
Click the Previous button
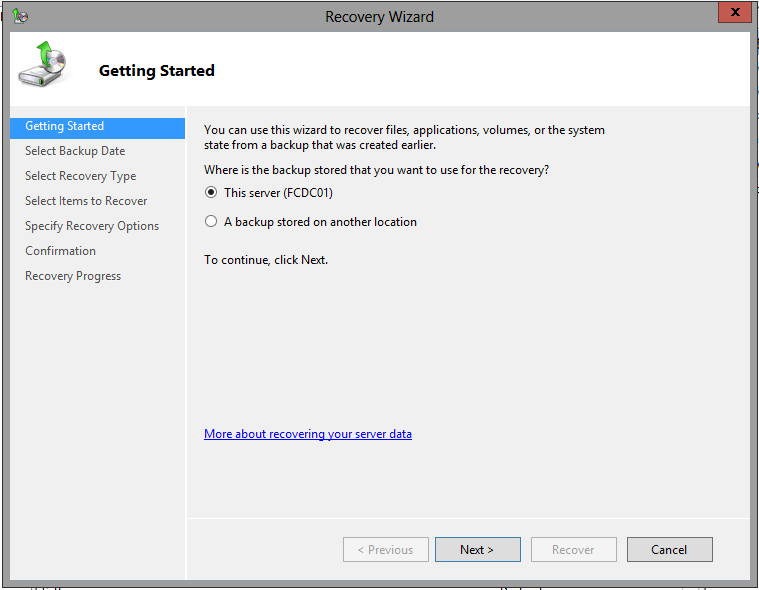pyautogui.click(x=386, y=549)
